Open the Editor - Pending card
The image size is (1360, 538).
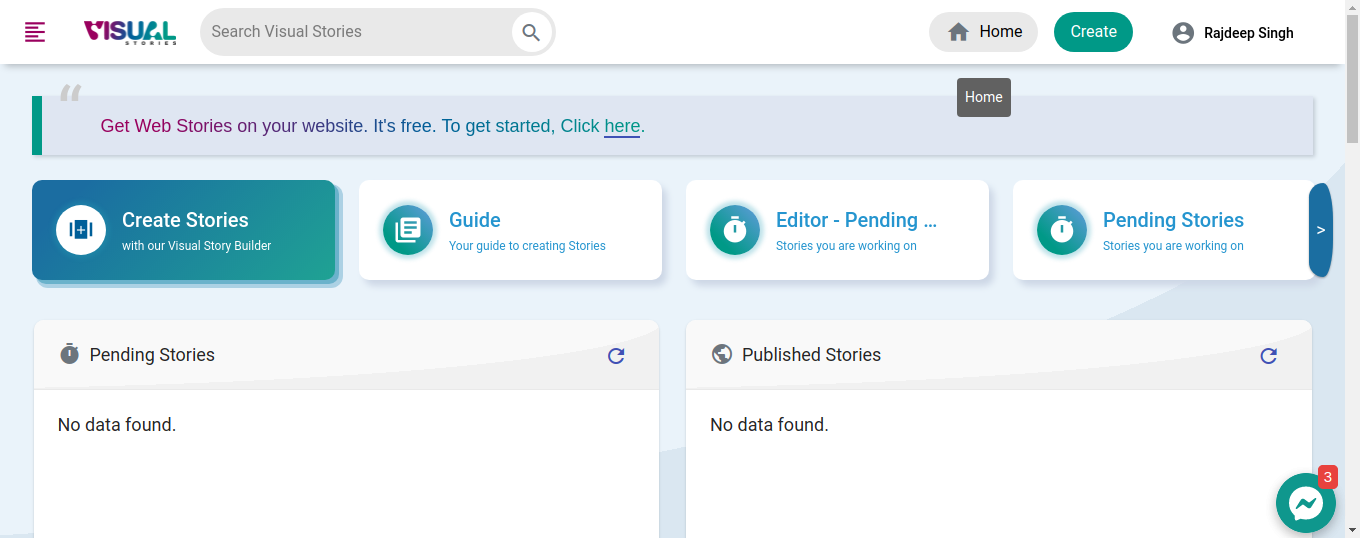(x=837, y=230)
